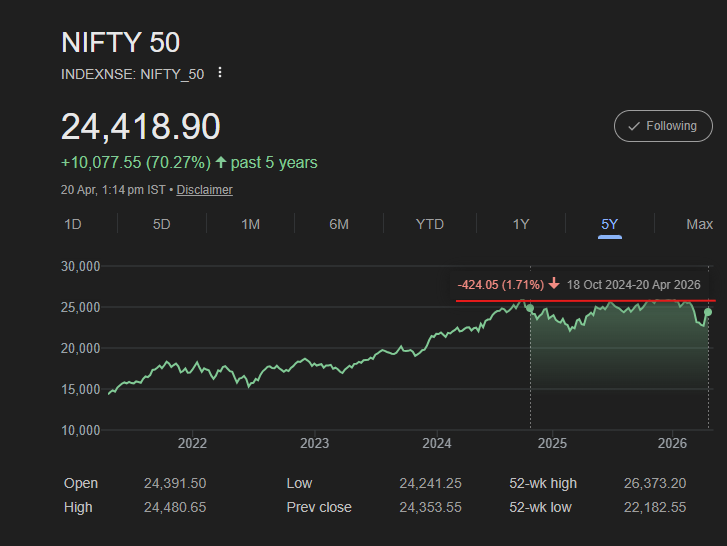Show the YTD chart range
The width and height of the screenshot is (727, 546).
[430, 224]
